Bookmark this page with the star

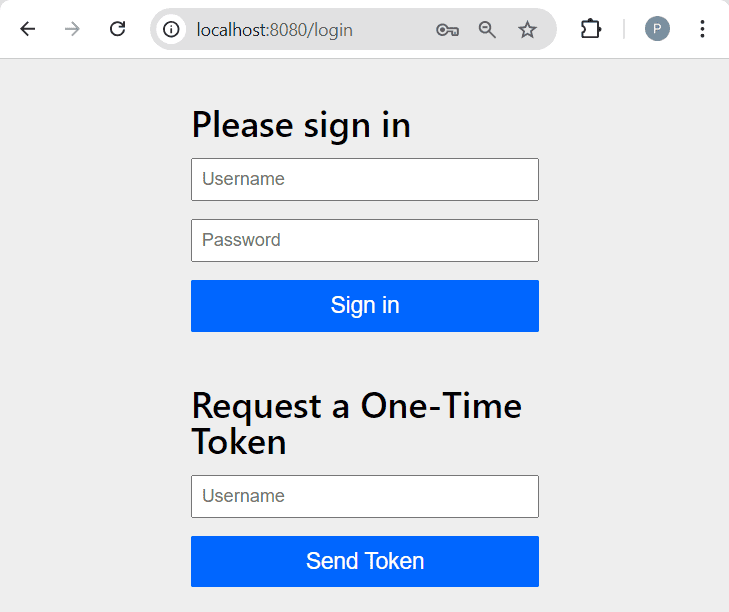point(527,30)
